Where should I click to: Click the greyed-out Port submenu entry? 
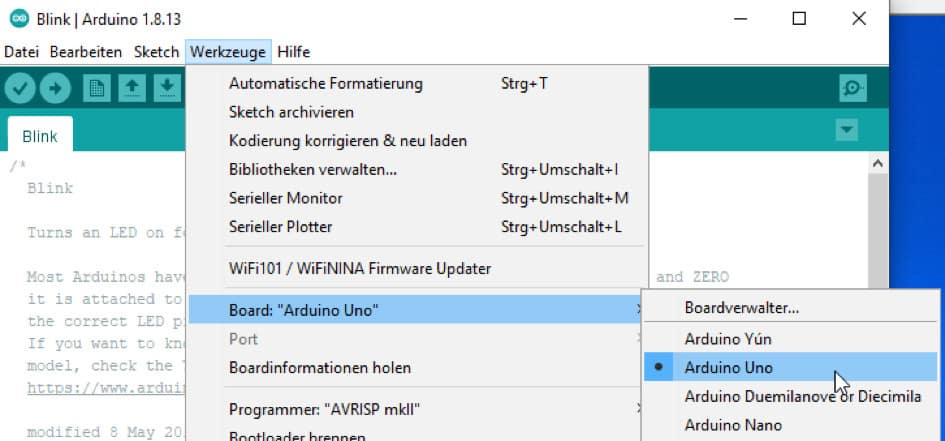417,339
